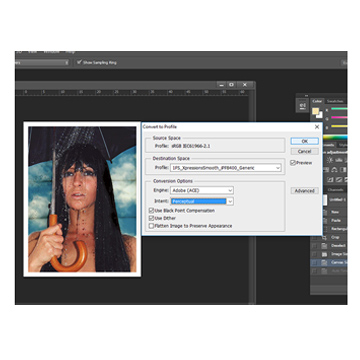Toggle history brush source box beside Deselect

[314, 246]
